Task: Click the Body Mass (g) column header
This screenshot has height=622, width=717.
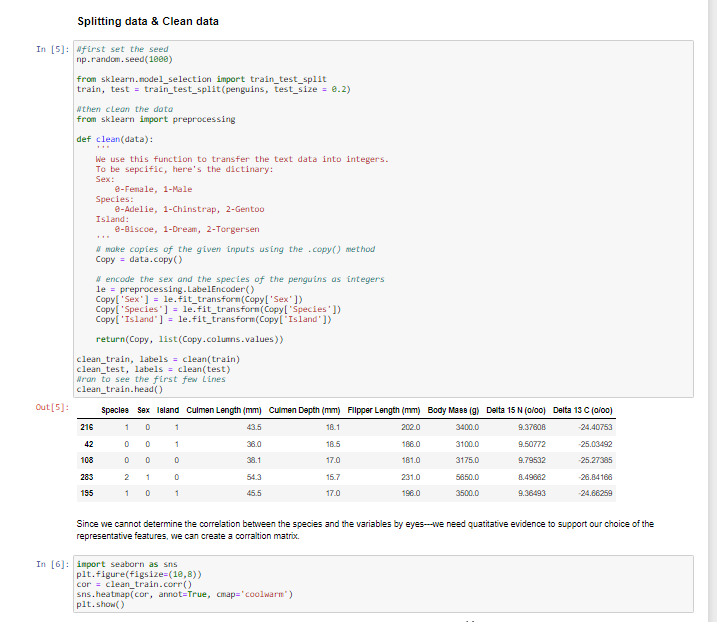Action: coord(453,410)
